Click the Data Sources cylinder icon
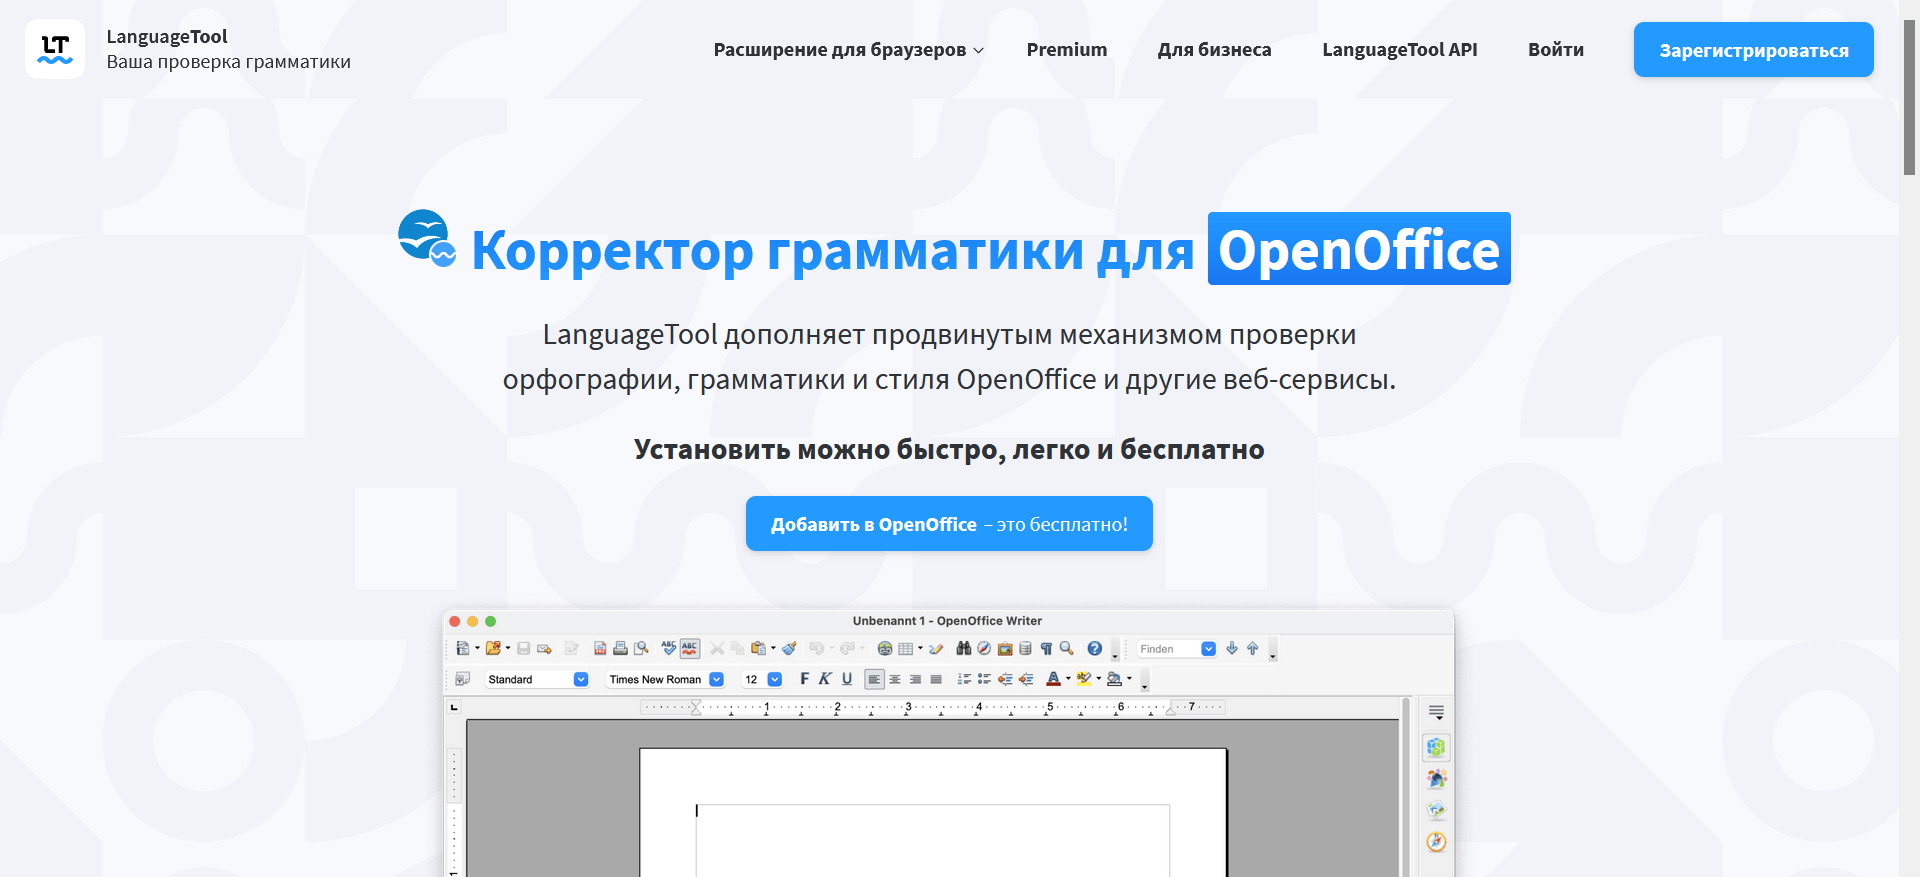 (1025, 648)
